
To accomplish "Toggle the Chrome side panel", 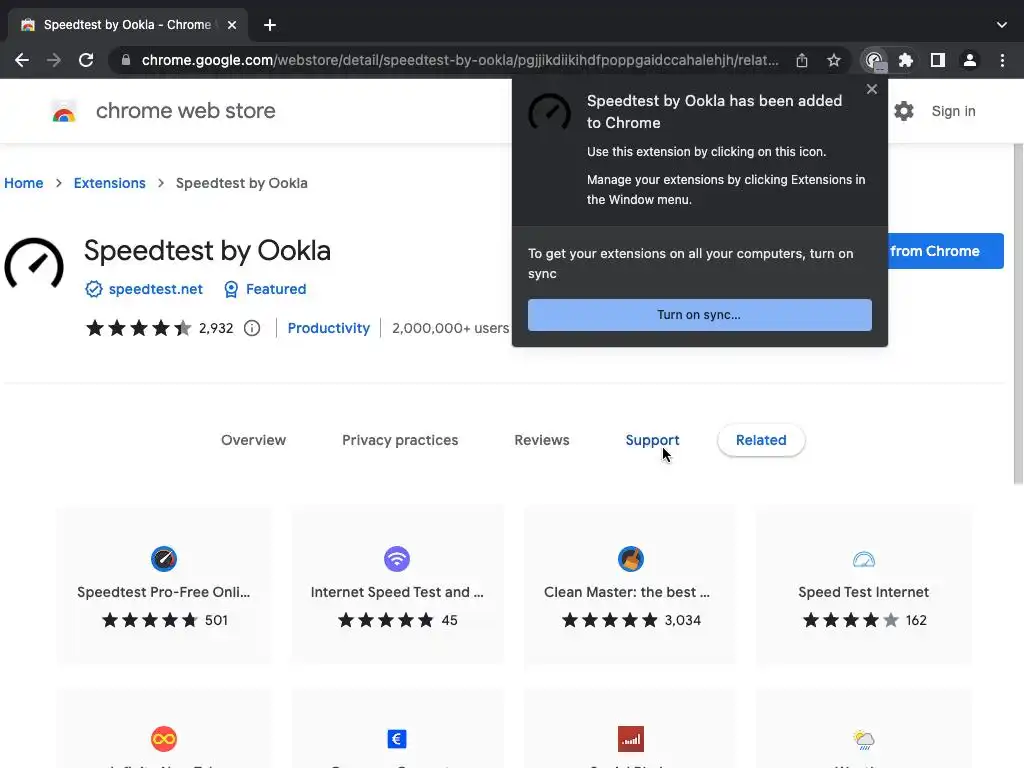I will (x=938, y=60).
